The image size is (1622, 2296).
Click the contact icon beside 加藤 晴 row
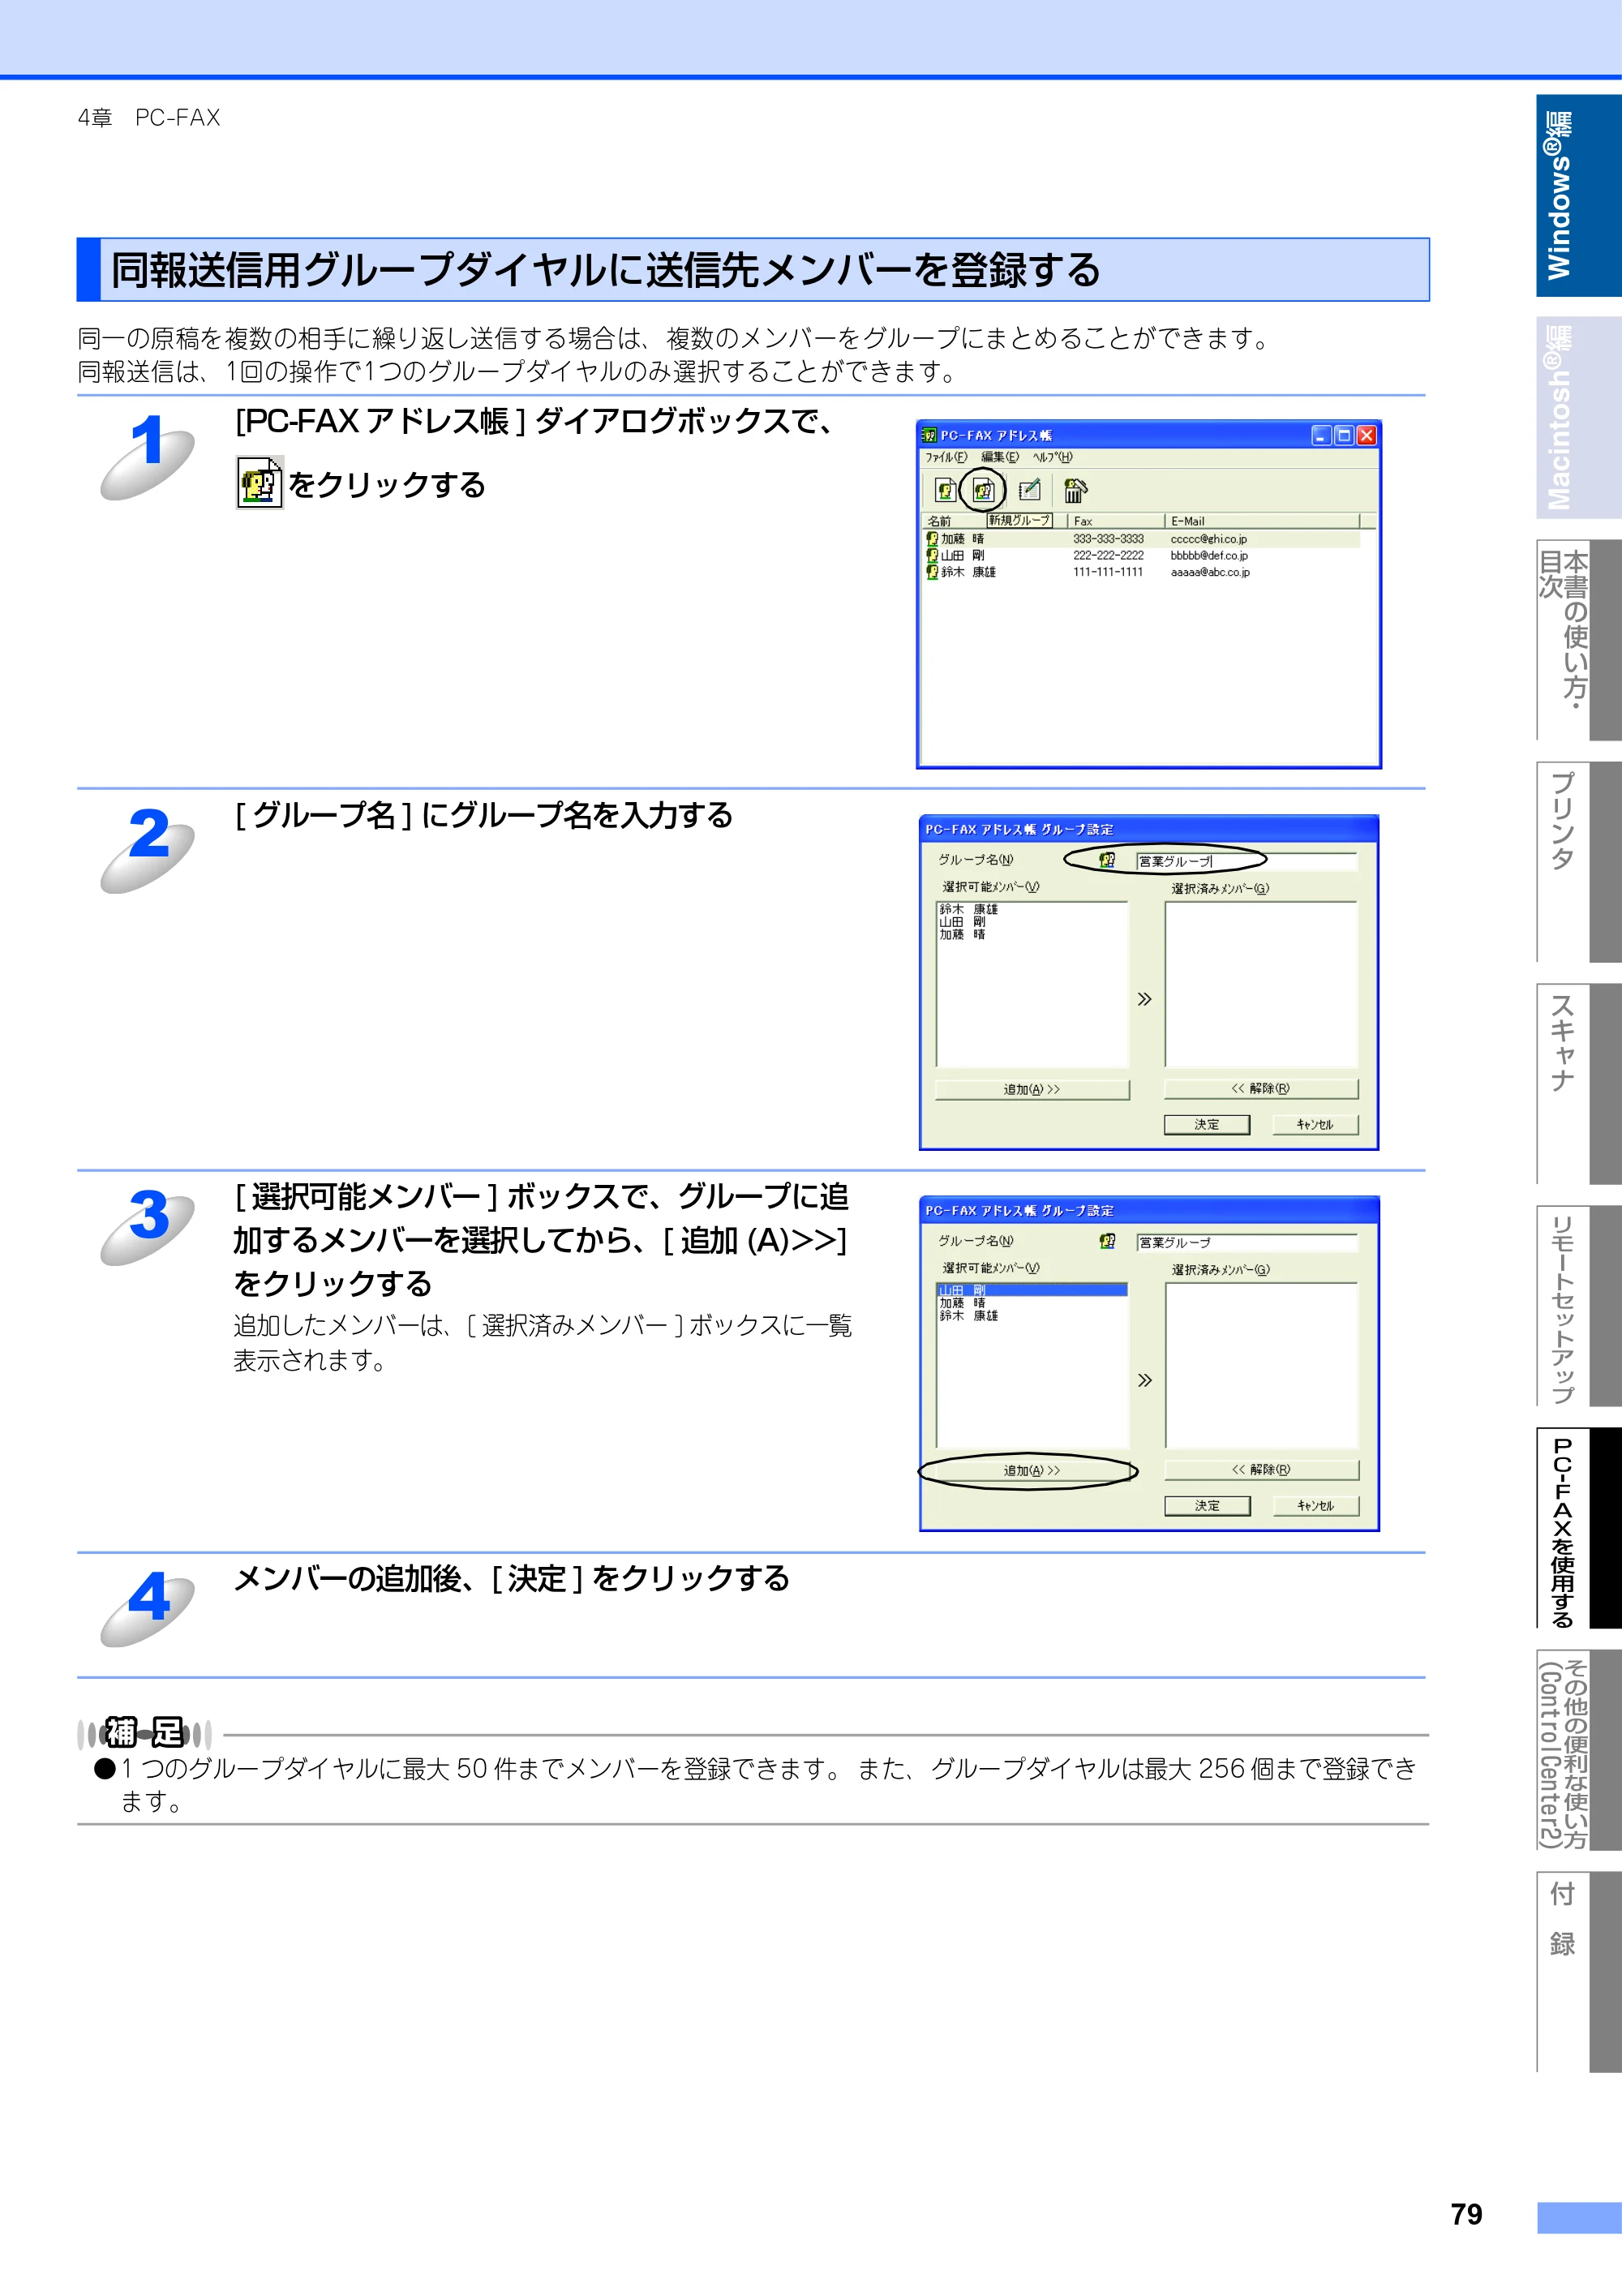[932, 539]
